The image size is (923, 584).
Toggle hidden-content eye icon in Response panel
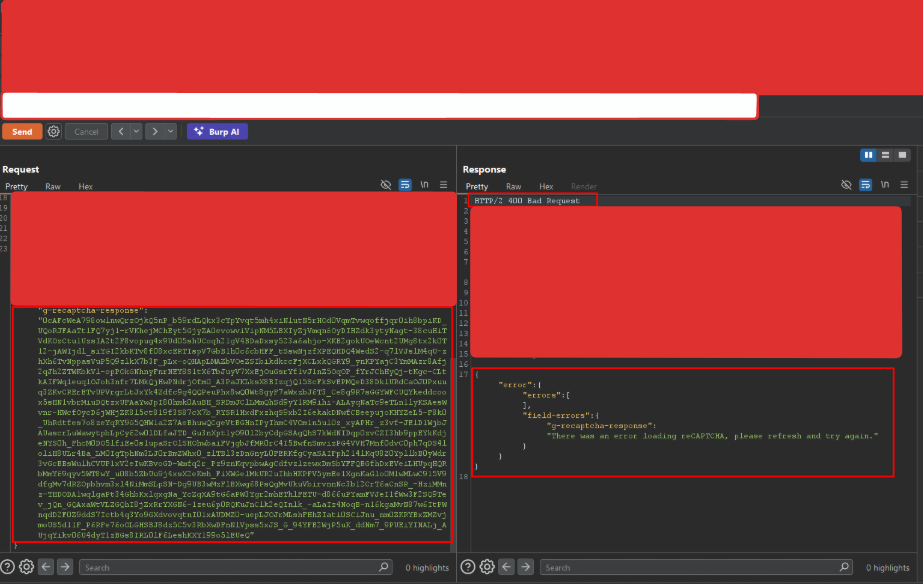pos(846,185)
